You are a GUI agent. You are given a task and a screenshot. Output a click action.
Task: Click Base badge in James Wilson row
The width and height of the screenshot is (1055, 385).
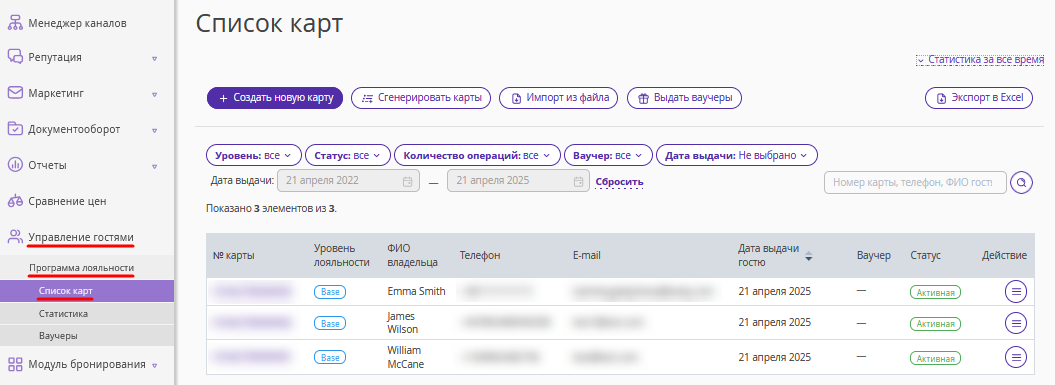tap(330, 324)
